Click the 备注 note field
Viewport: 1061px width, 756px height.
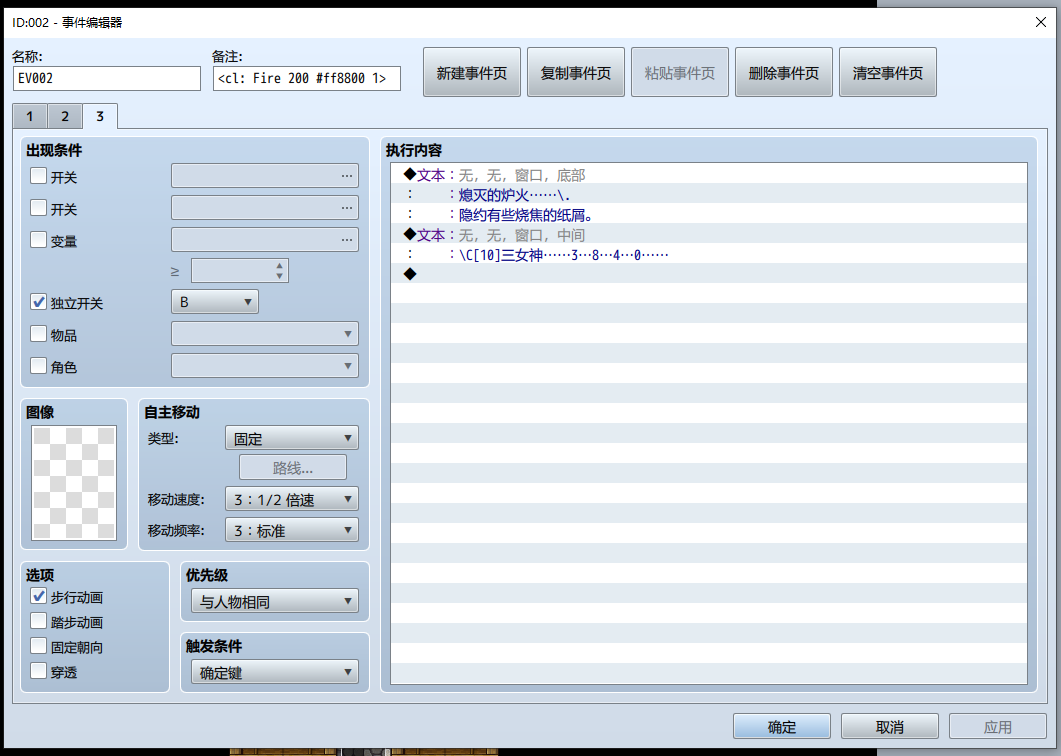307,78
